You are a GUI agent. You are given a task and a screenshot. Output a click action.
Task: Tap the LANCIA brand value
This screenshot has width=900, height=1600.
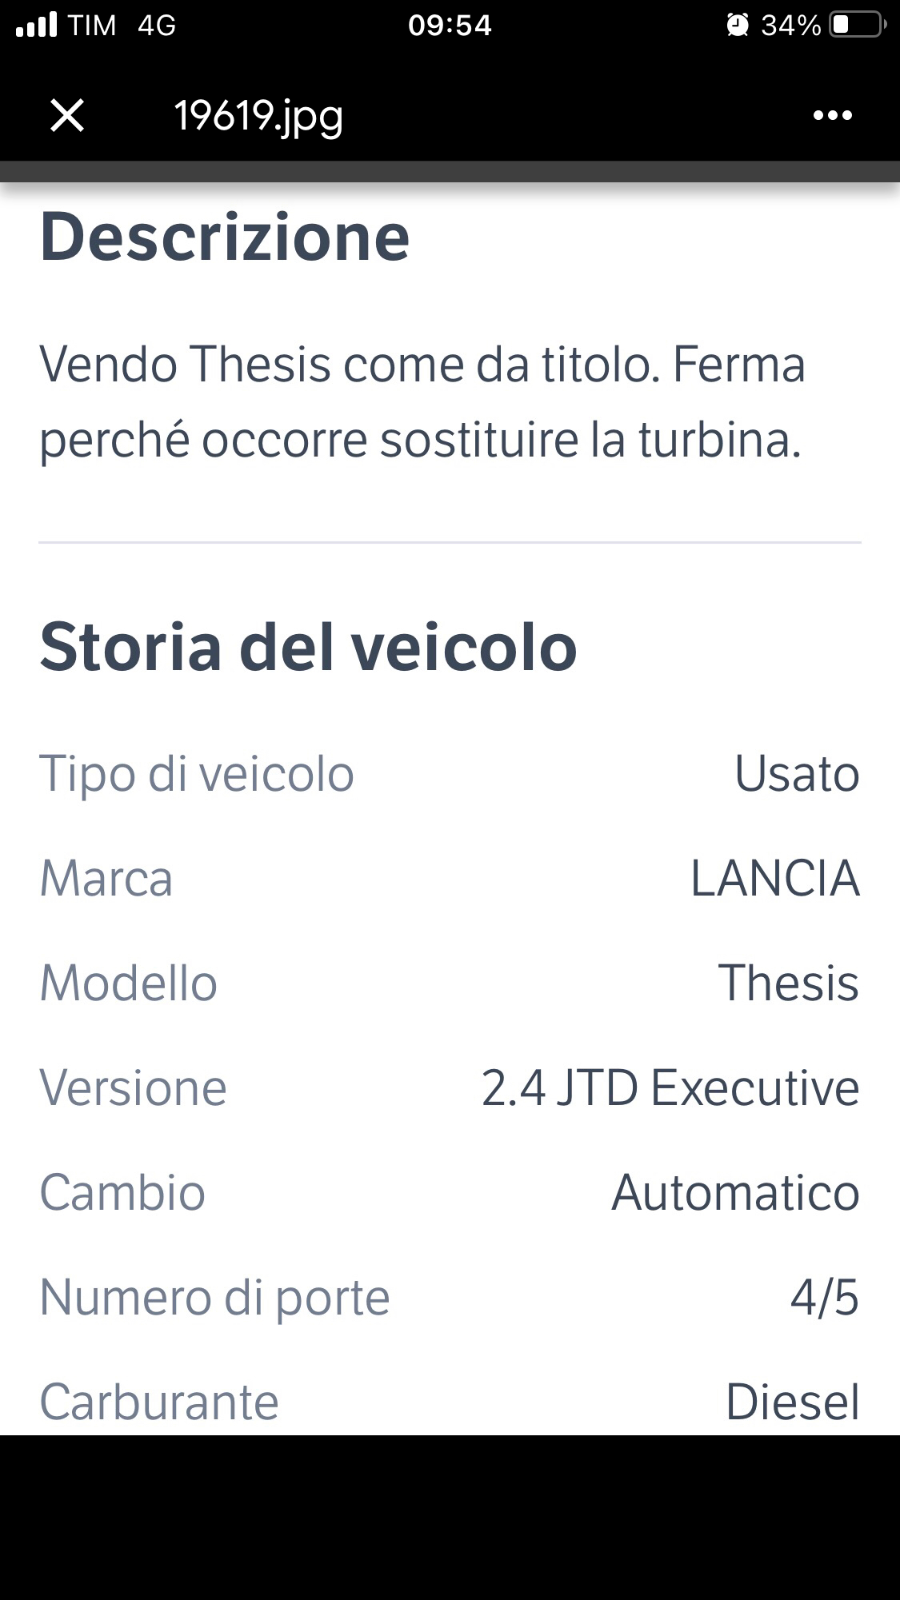coord(775,879)
